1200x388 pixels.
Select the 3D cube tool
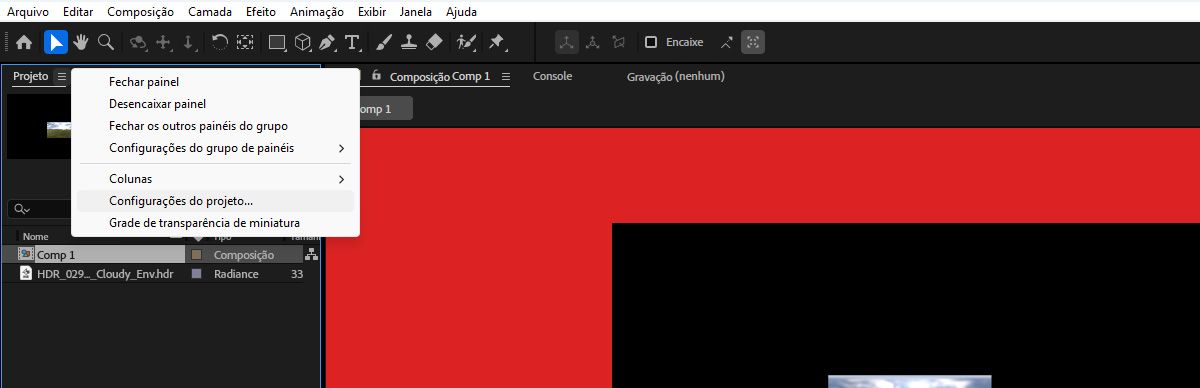click(303, 43)
